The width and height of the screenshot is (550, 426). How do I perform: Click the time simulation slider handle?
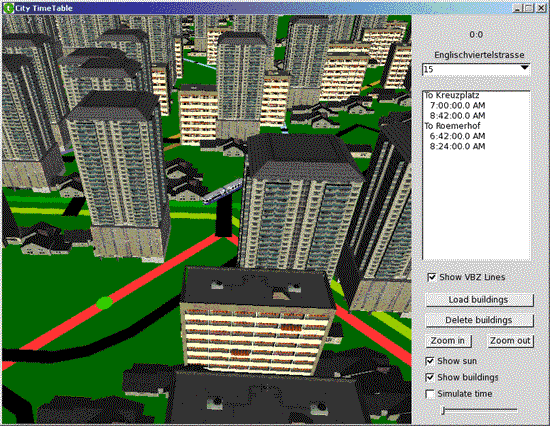[443, 411]
